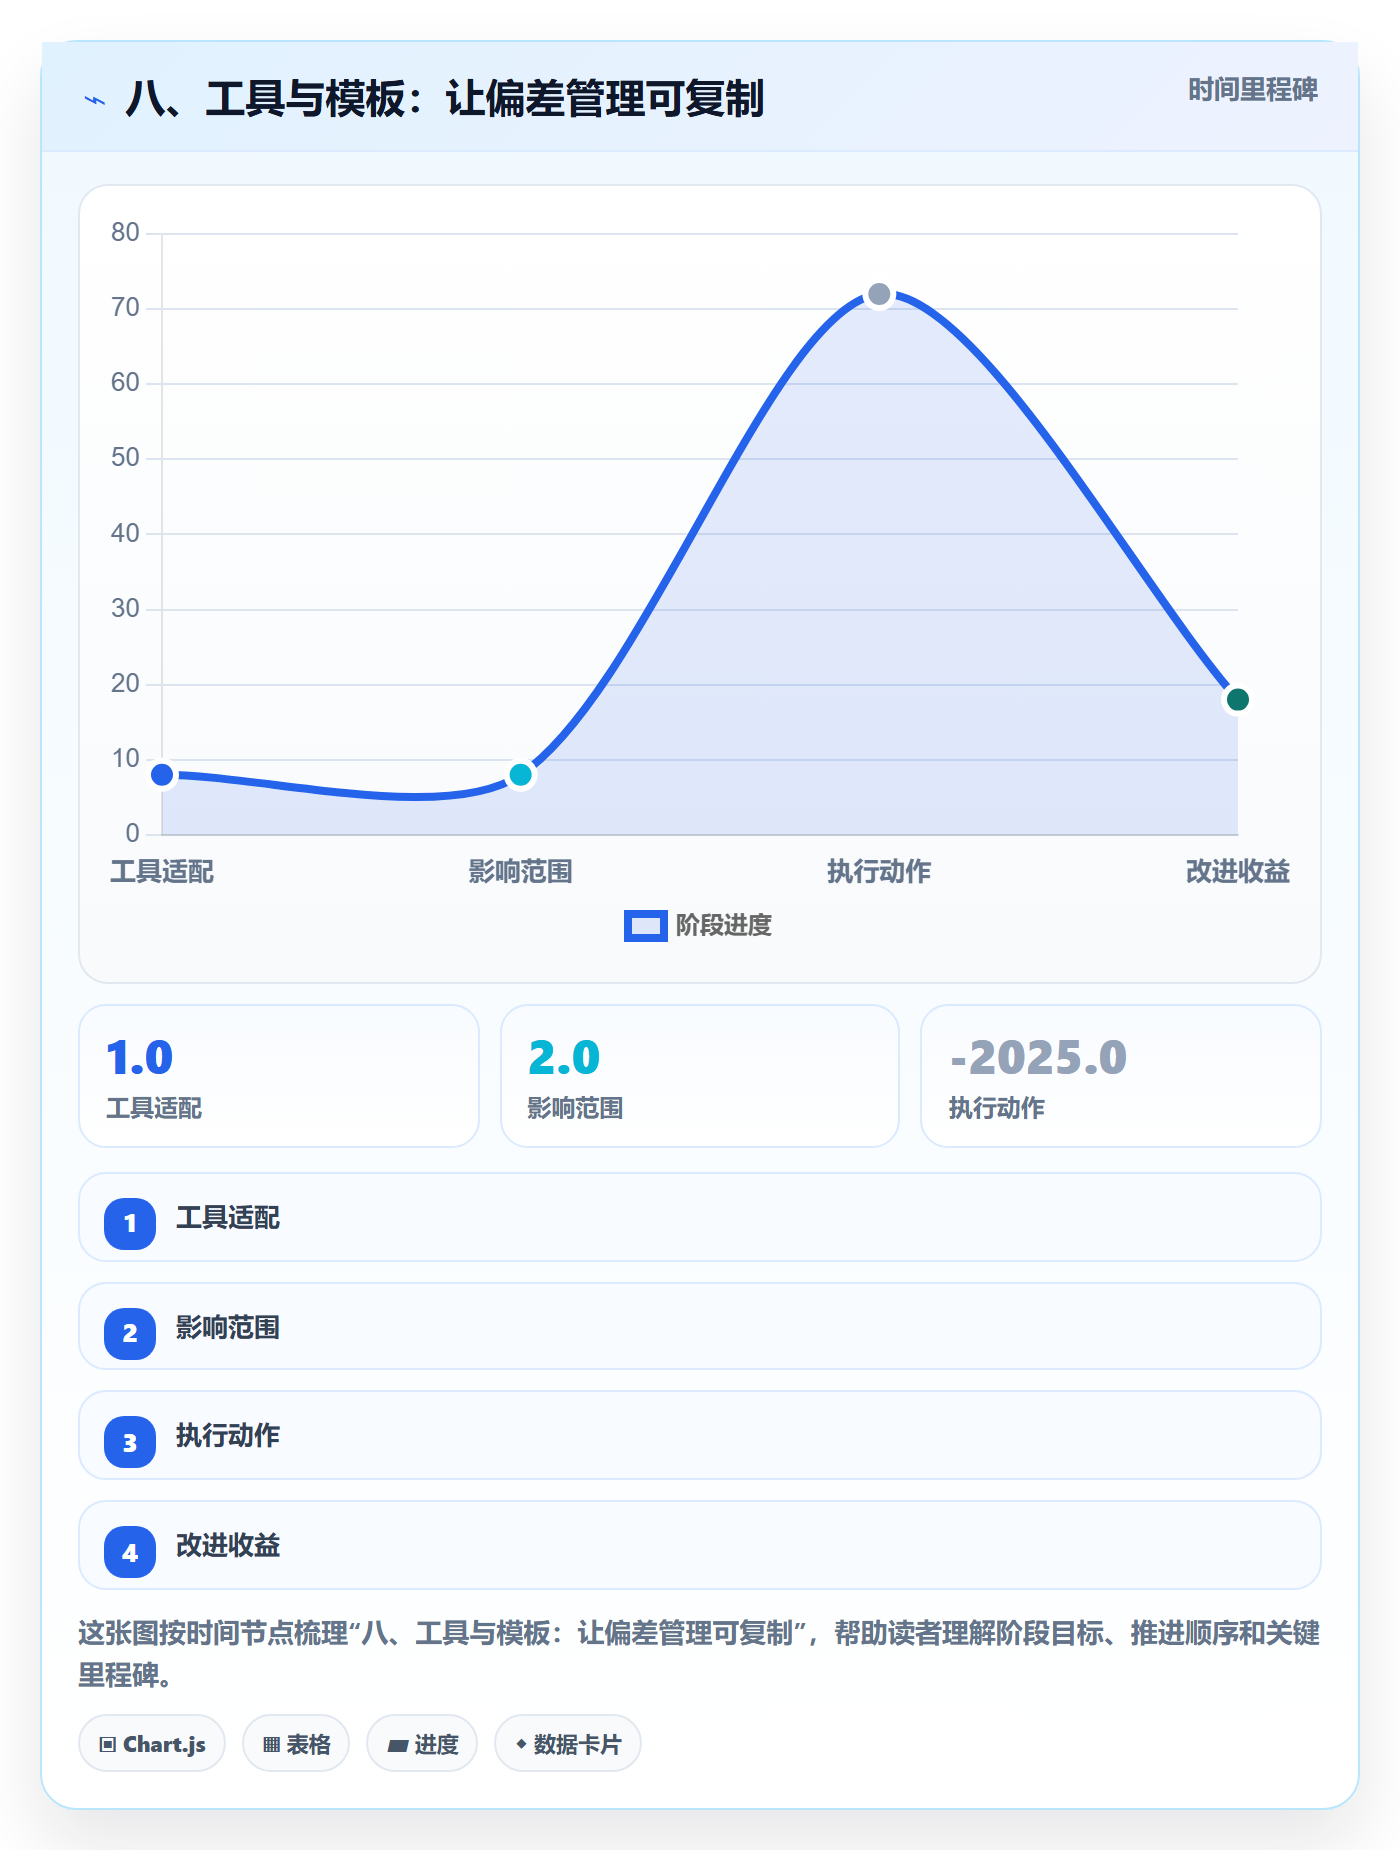Select the cyan data point at 影响范围
Viewport: 1400px width, 1850px height.
[x=520, y=775]
